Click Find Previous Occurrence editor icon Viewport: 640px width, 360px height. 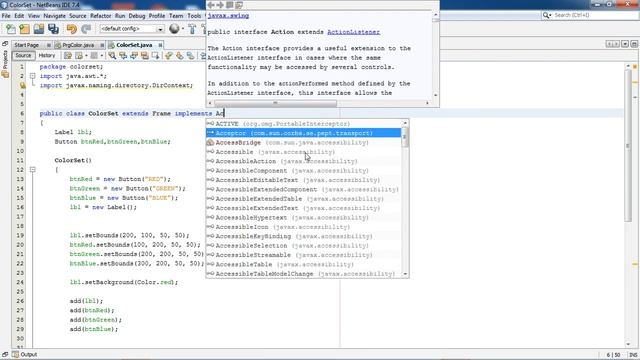click(123, 56)
